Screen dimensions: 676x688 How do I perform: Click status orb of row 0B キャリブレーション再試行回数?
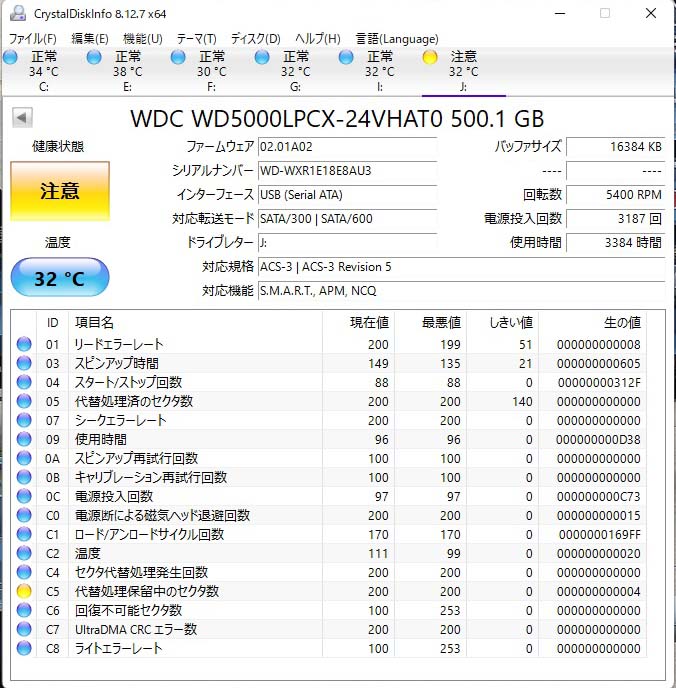click(x=24, y=477)
